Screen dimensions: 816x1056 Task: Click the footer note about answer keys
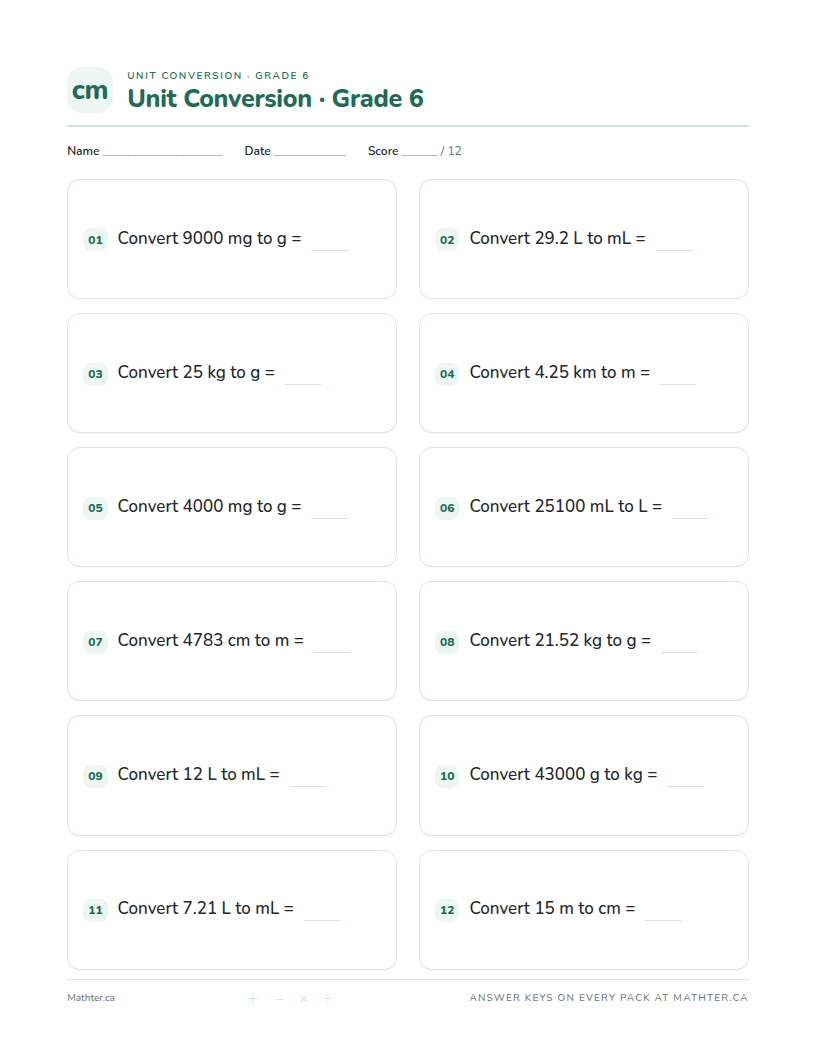609,998
